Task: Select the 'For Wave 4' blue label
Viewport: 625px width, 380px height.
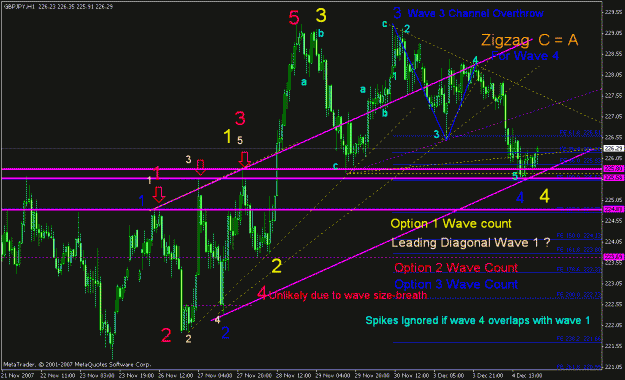Action: coord(525,55)
